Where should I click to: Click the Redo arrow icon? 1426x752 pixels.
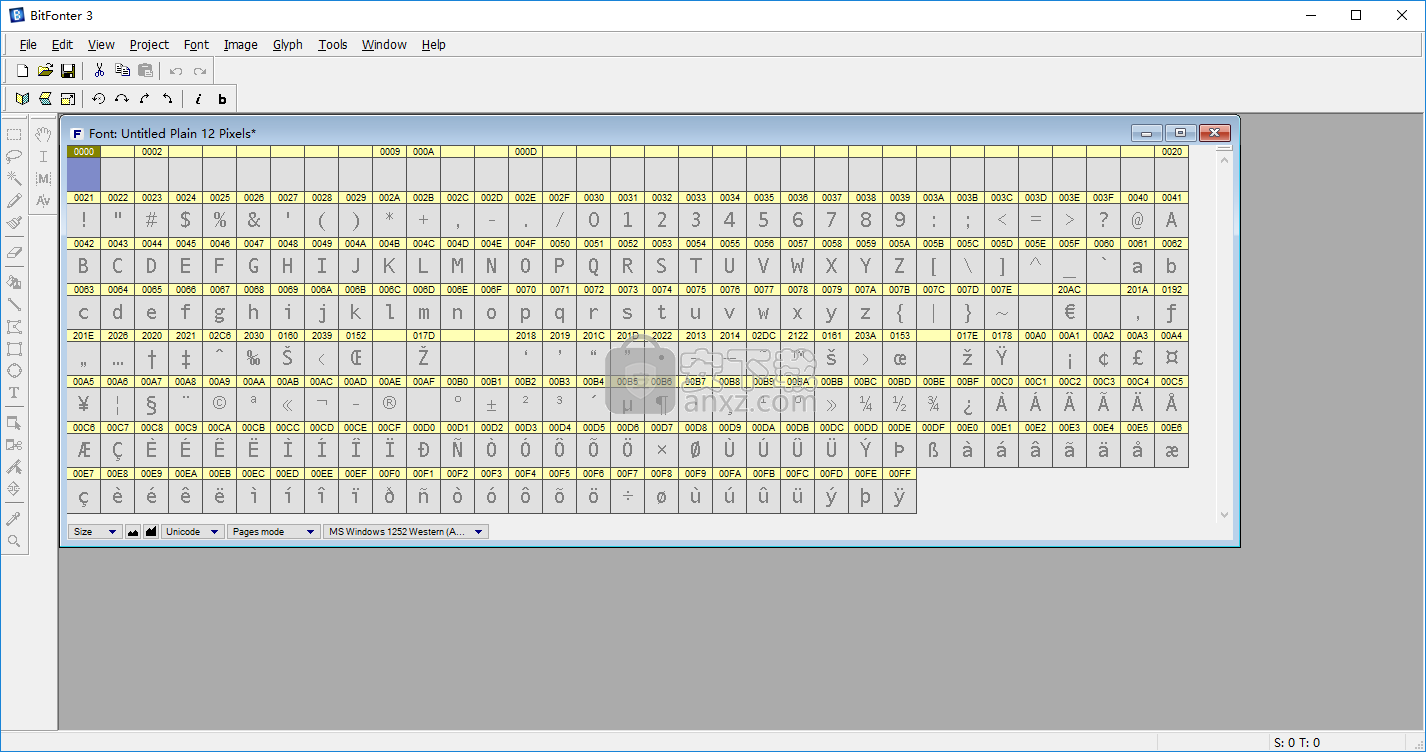(200, 71)
